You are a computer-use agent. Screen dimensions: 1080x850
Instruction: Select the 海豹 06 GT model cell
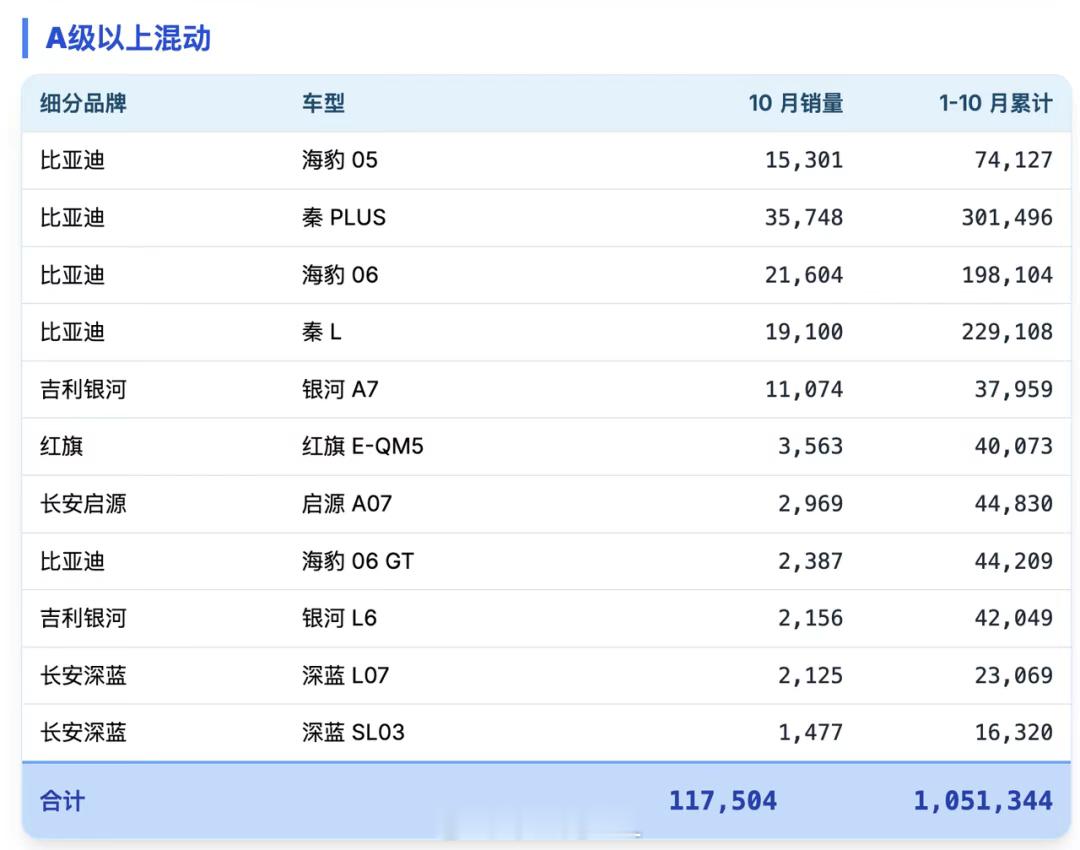[x=358, y=561]
